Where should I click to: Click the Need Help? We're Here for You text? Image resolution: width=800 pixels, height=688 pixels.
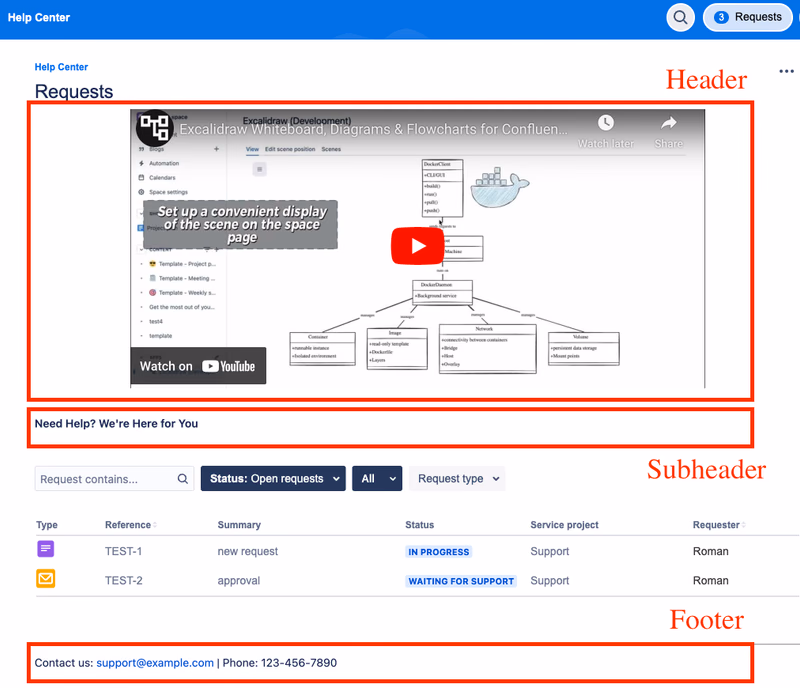116,424
